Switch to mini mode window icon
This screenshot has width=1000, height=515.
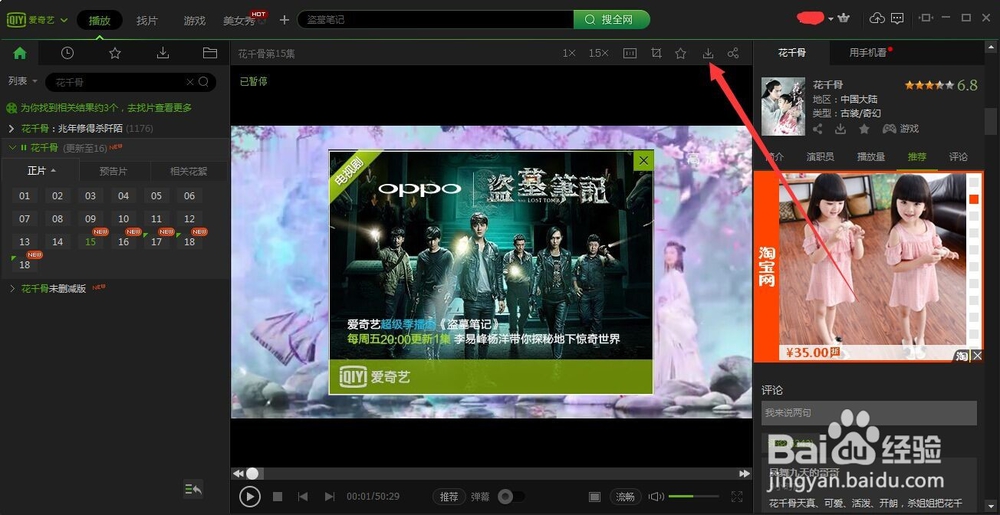point(927,18)
